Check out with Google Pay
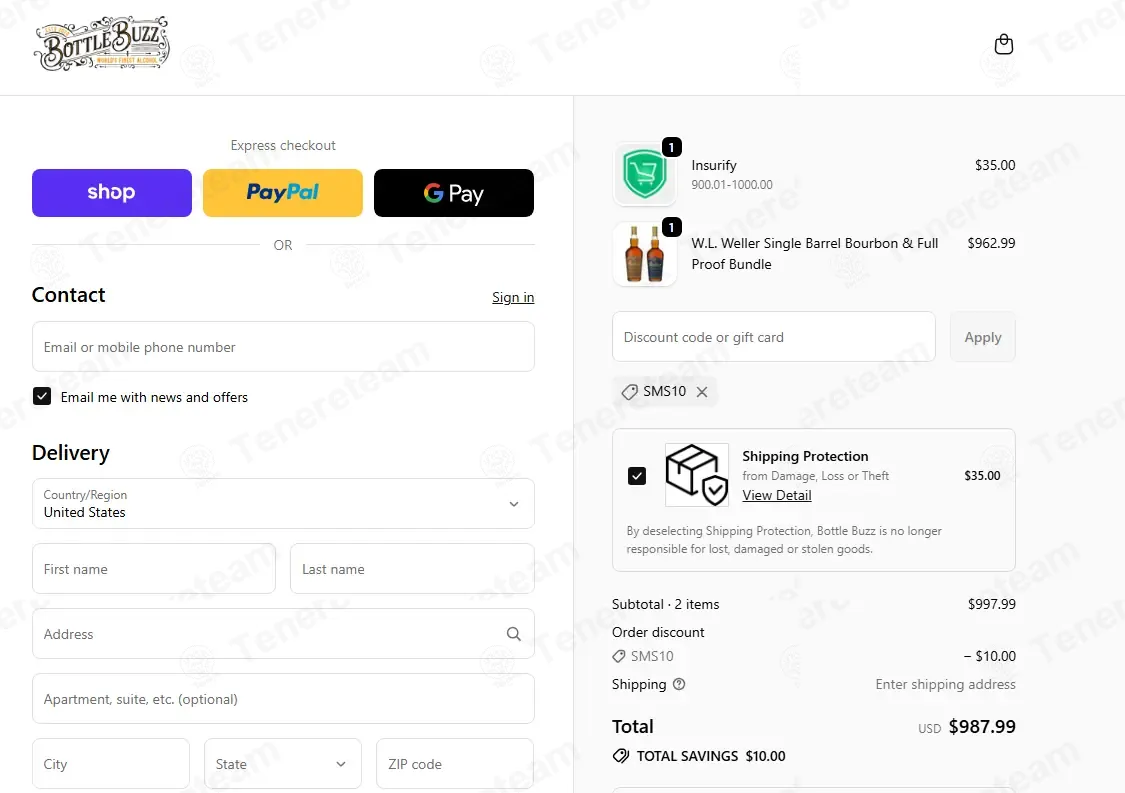 [453, 193]
